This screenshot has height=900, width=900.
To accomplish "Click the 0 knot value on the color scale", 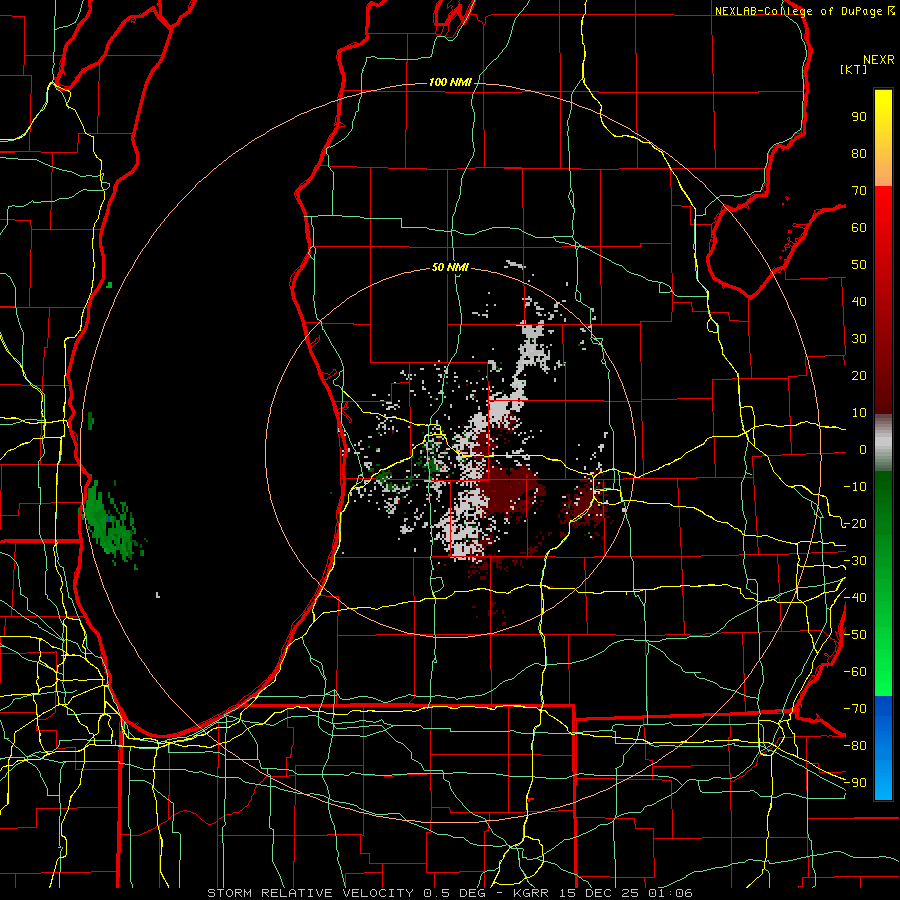I will click(x=863, y=449).
